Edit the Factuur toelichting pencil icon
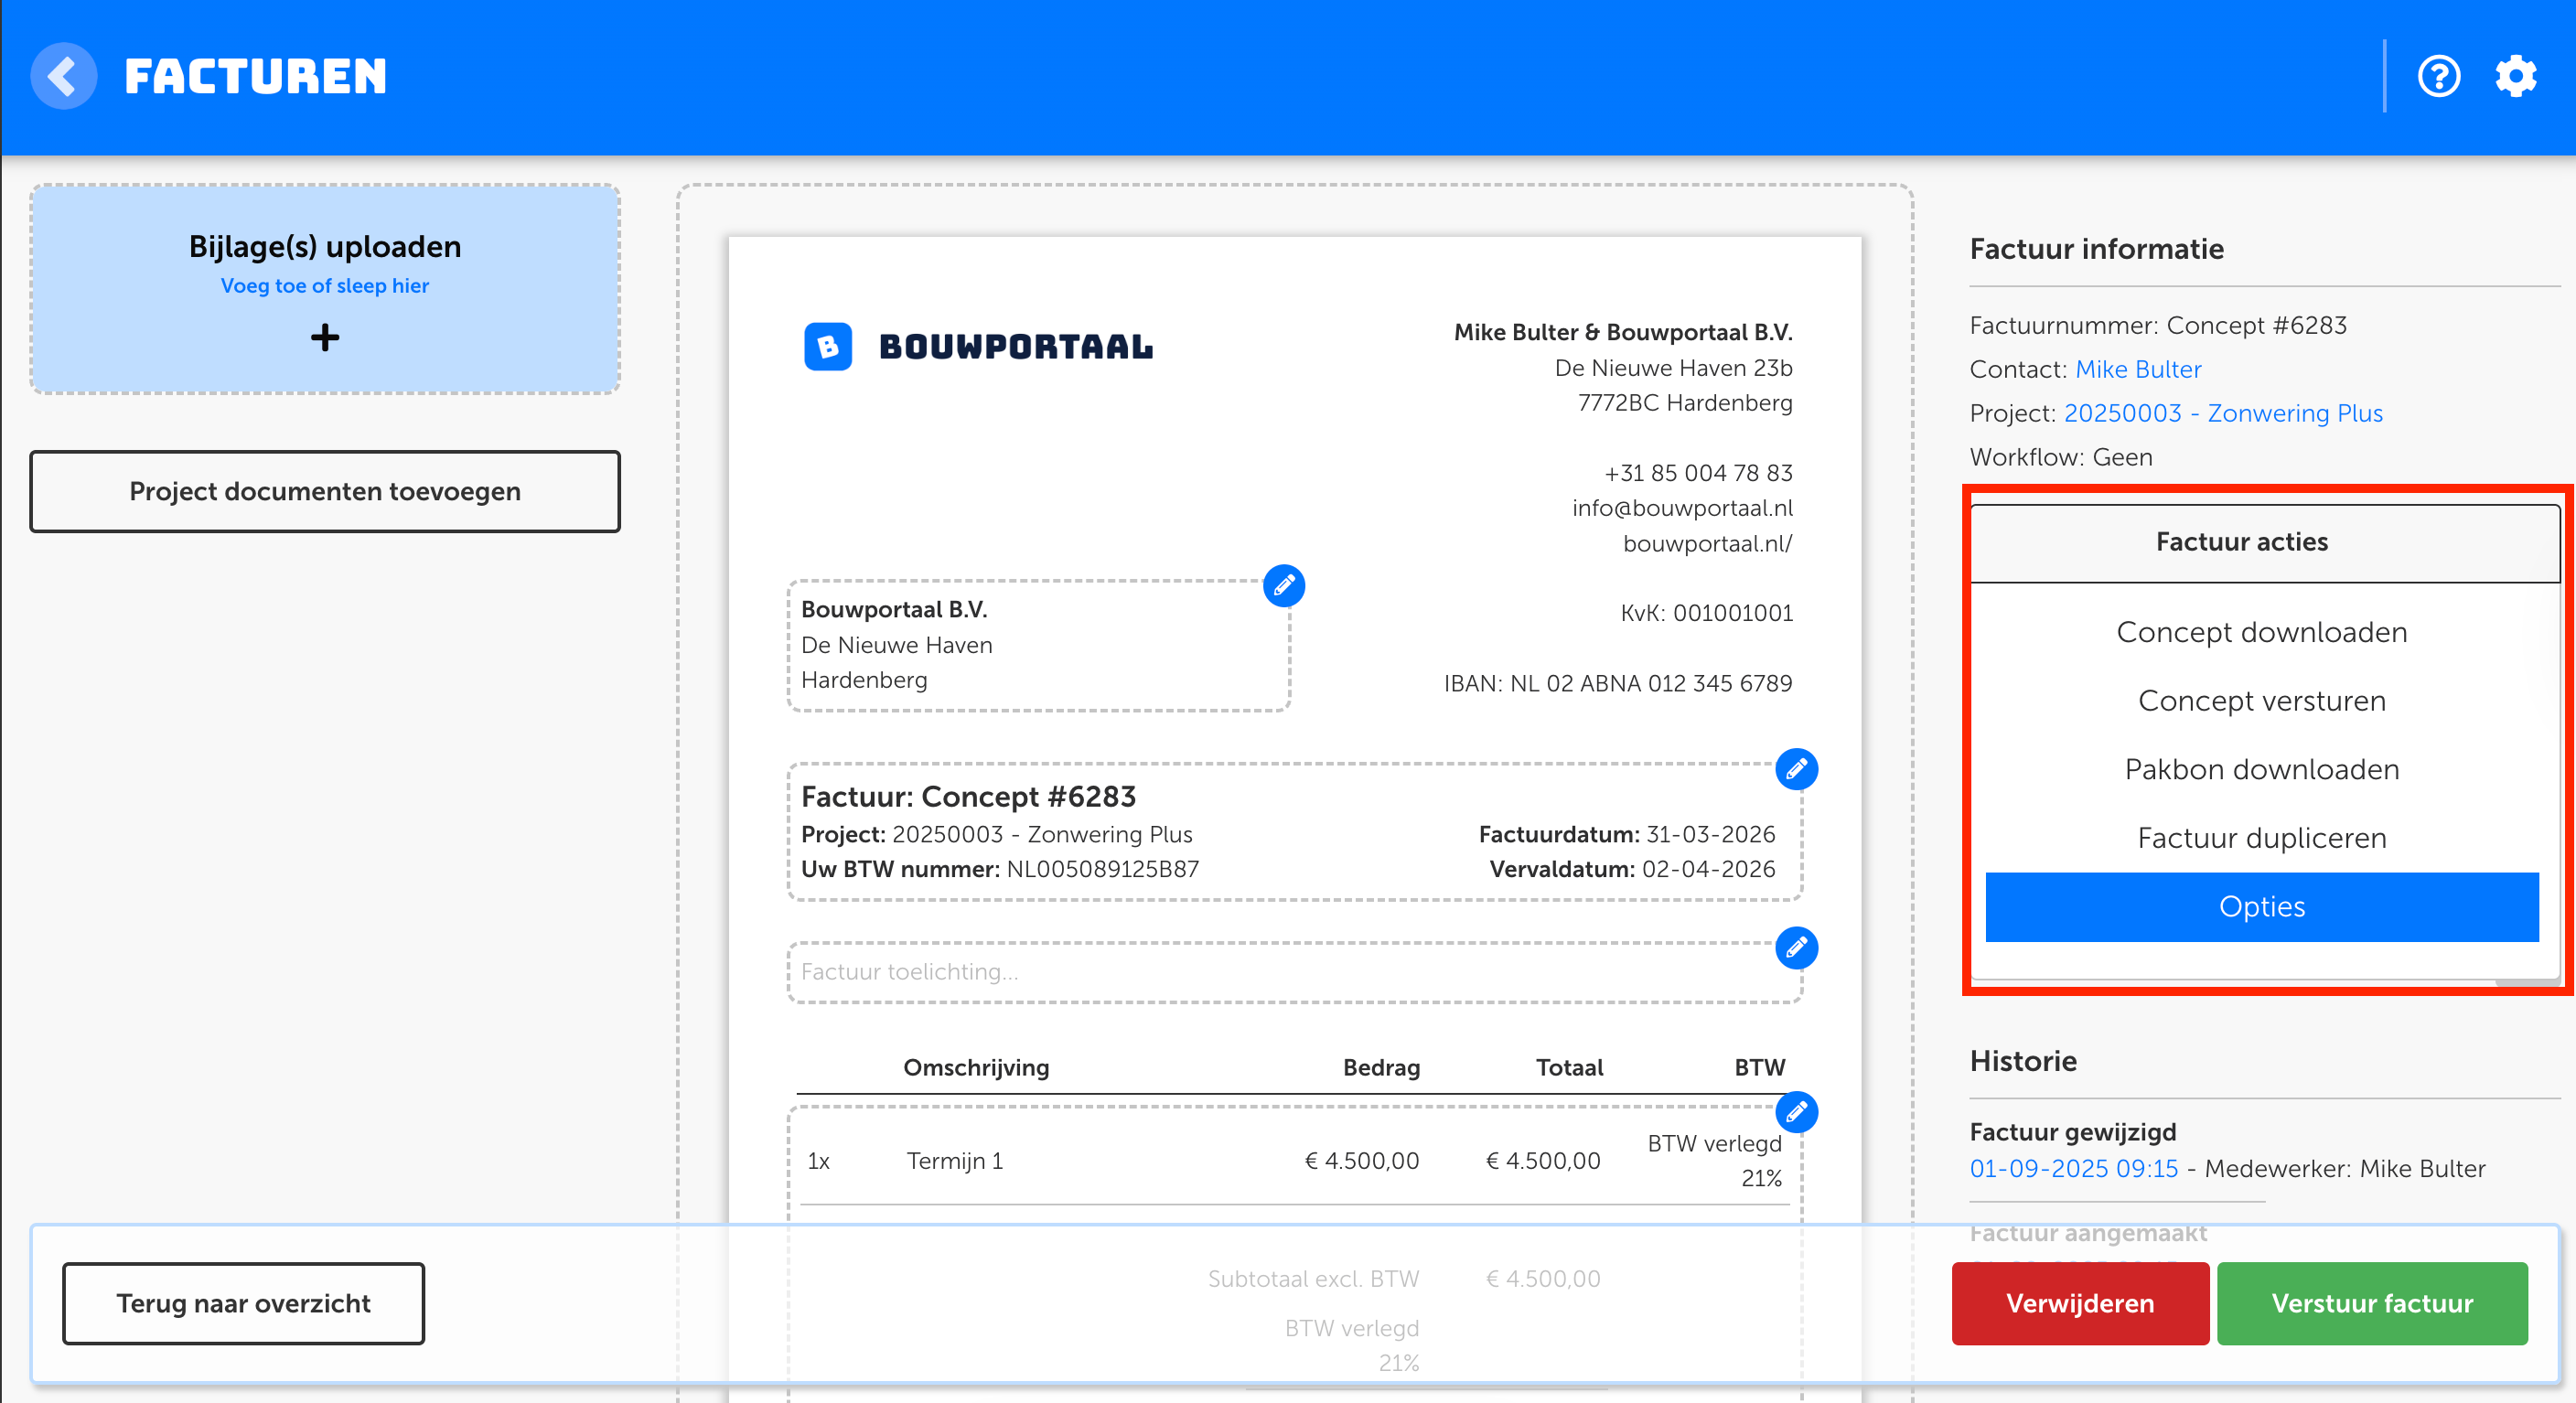The image size is (2576, 1403). tap(1797, 947)
